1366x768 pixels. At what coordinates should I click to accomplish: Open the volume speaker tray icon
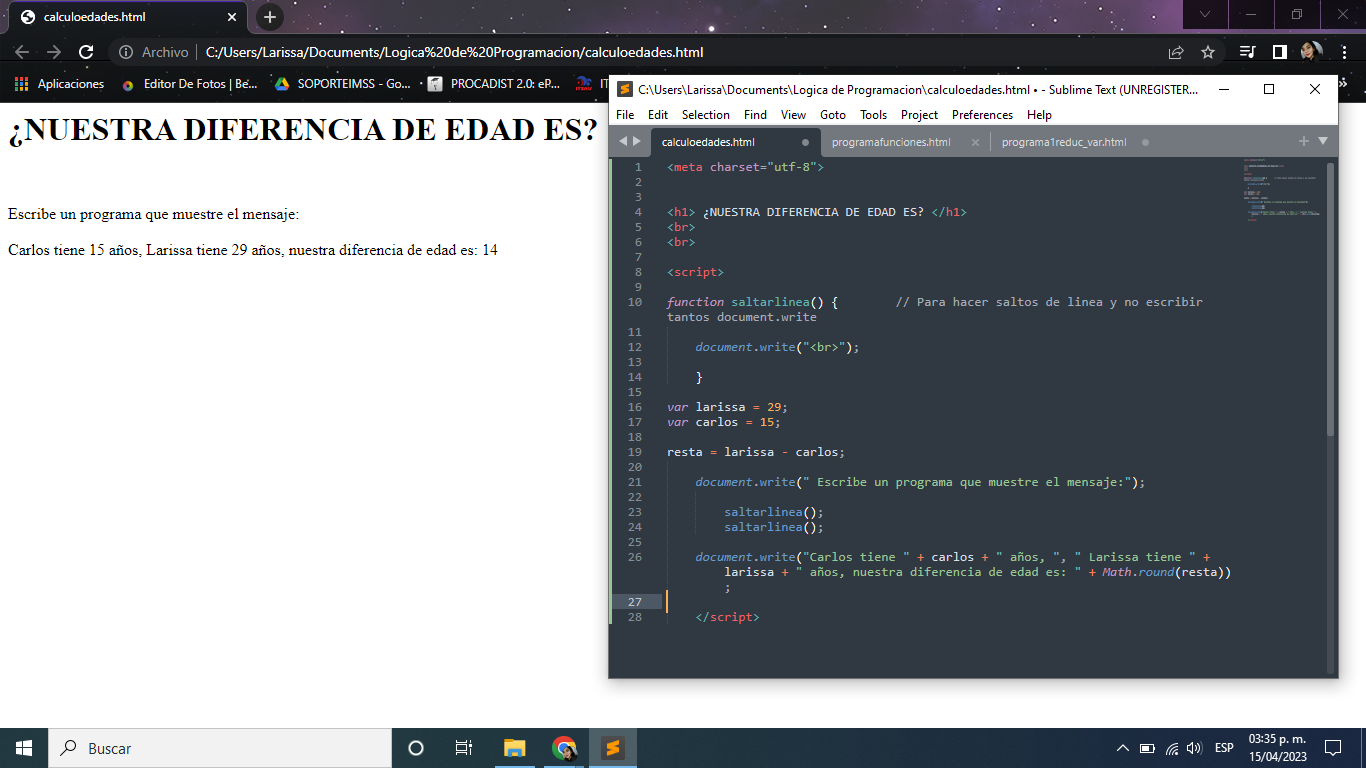coord(1193,748)
